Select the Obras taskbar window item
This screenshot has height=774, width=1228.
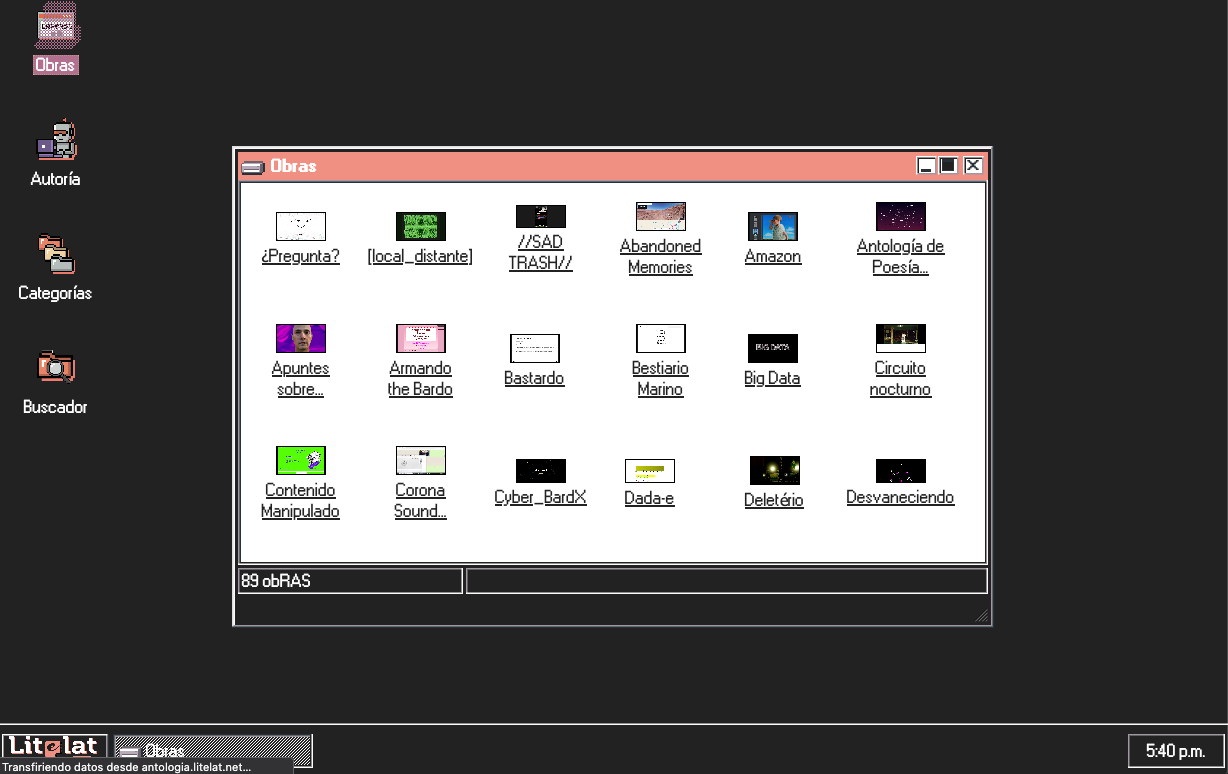[x=212, y=751]
